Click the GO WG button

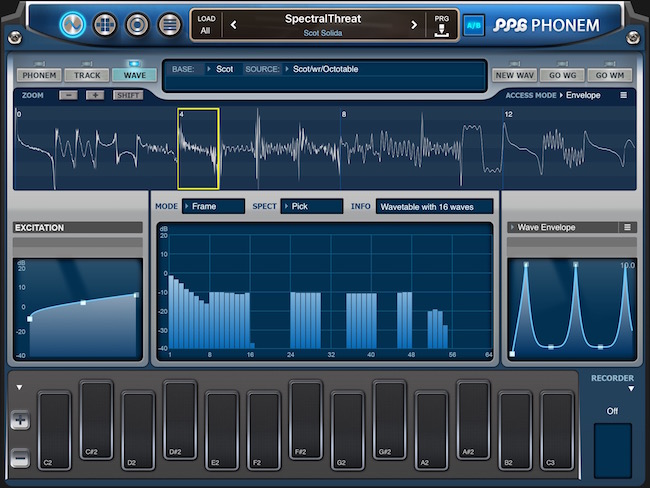562,75
